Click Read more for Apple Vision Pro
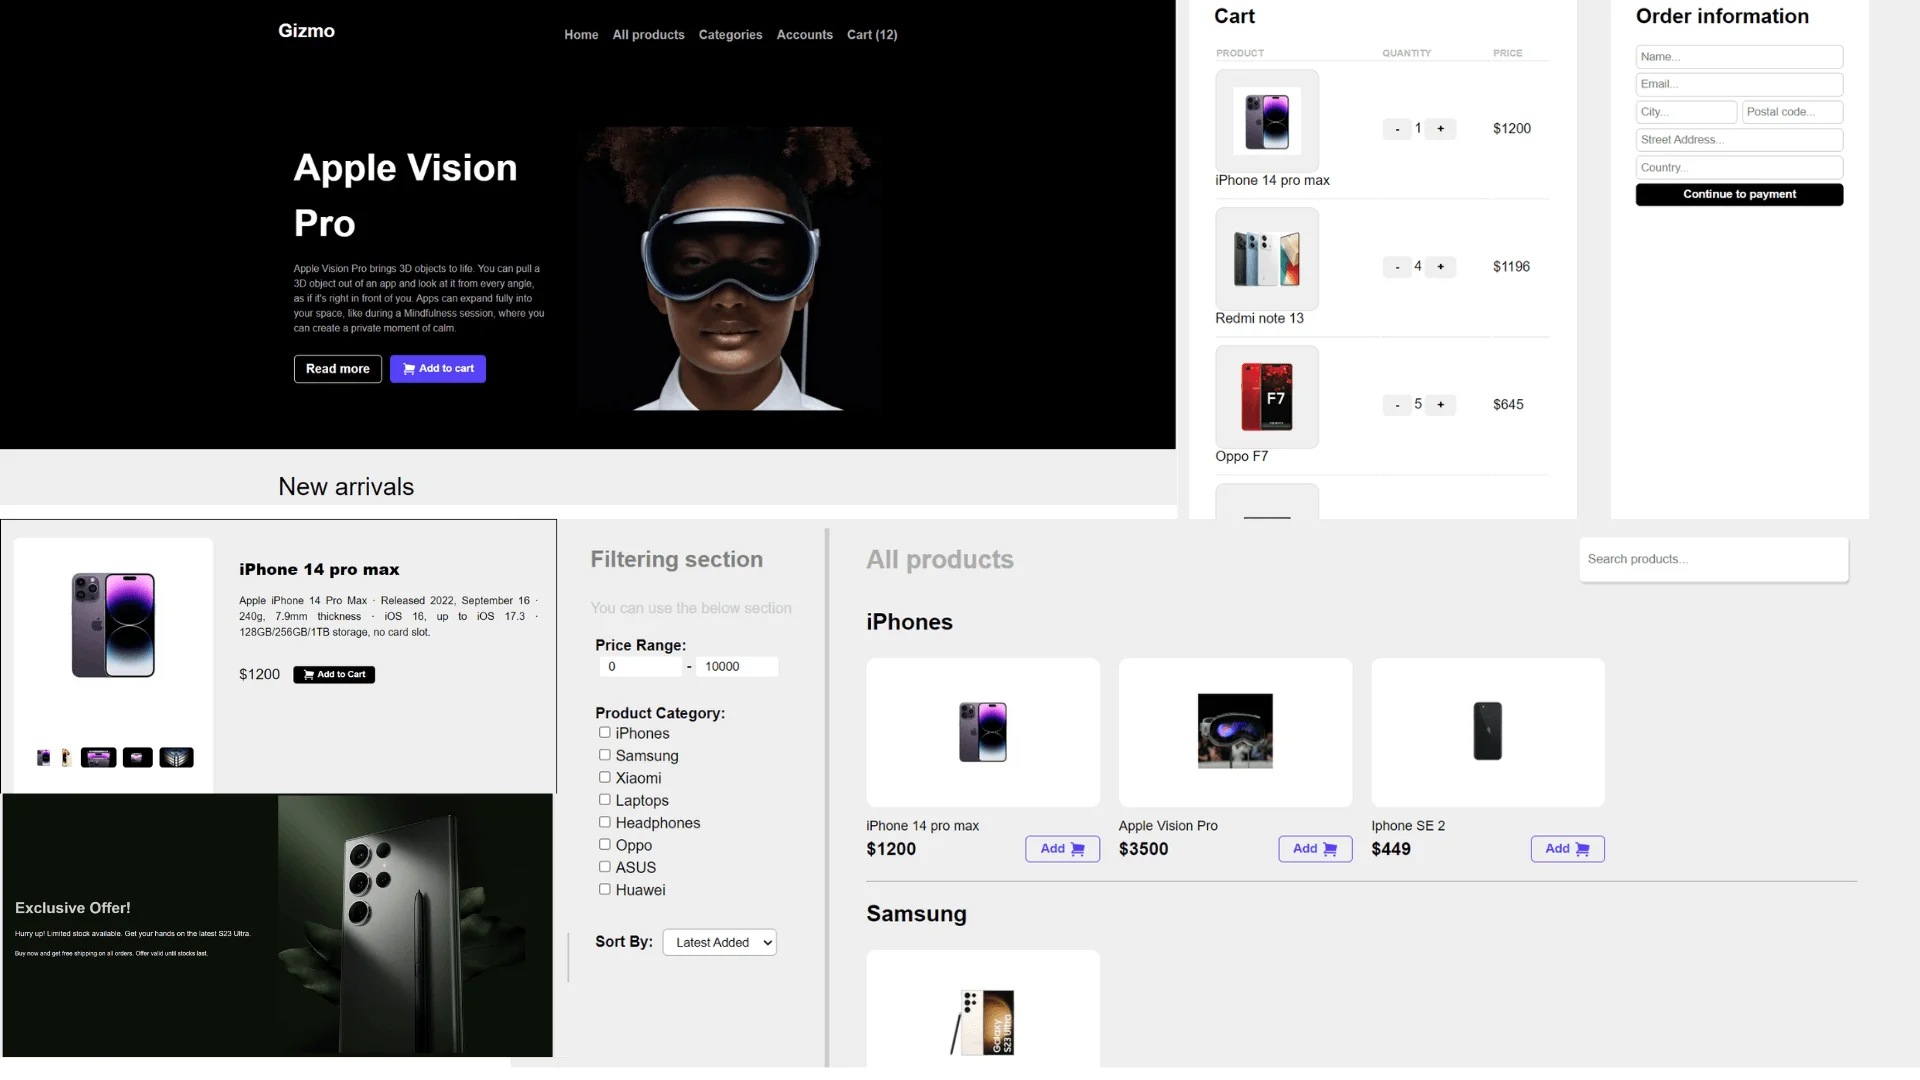This screenshot has height=1080, width=1920. coord(337,369)
